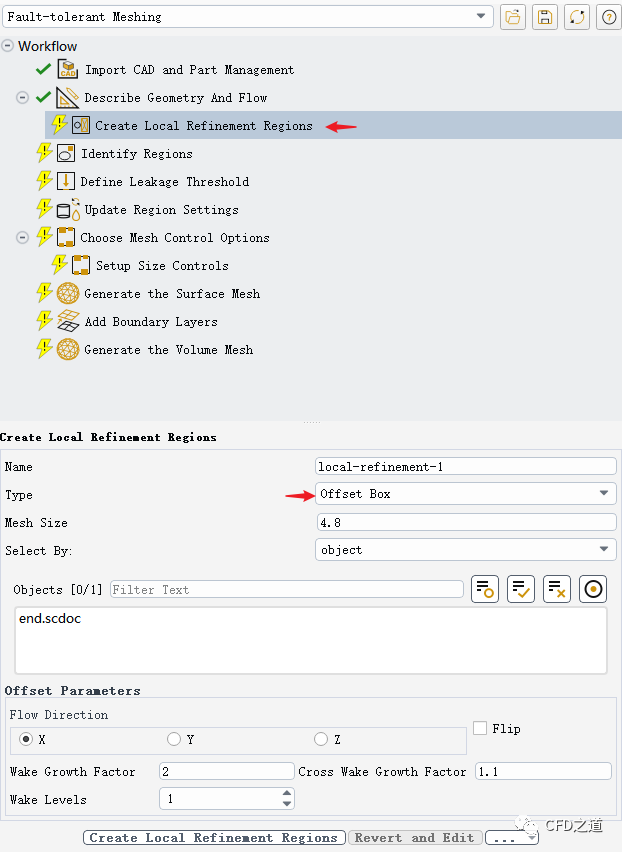
Task: Open a saved workflow file
Action: (513, 17)
